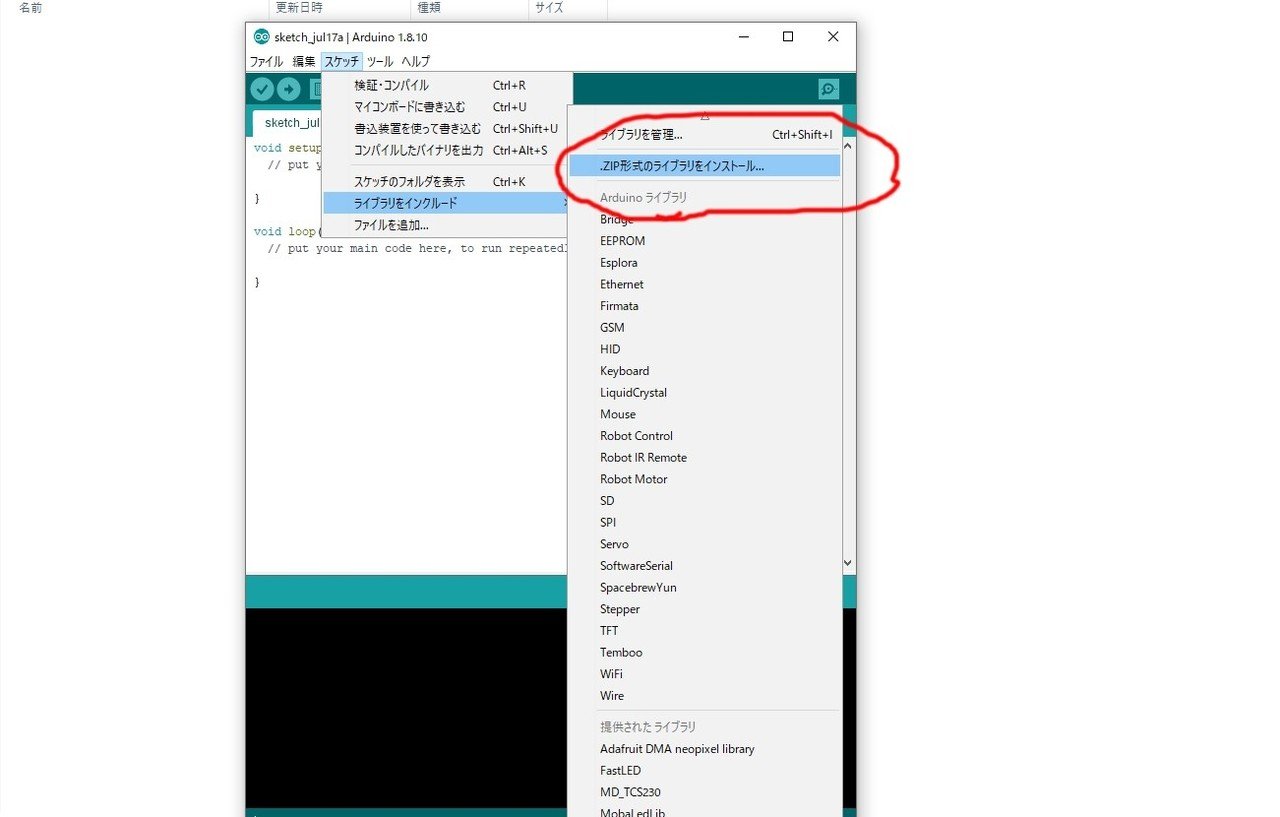Image resolution: width=1280 pixels, height=817 pixels.
Task: Open the ツール menu
Action: (380, 61)
